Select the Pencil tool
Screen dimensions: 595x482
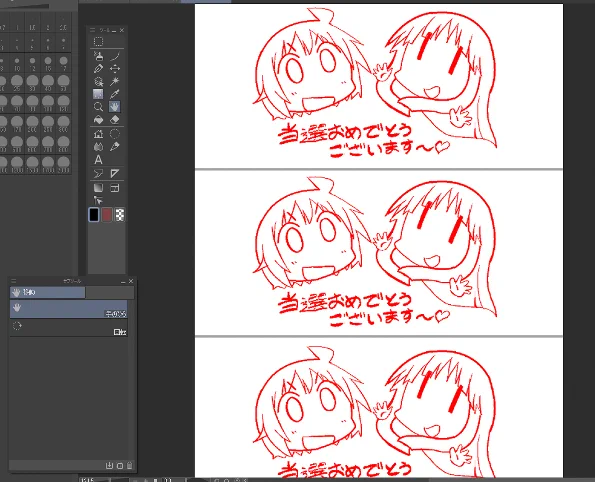98,69
